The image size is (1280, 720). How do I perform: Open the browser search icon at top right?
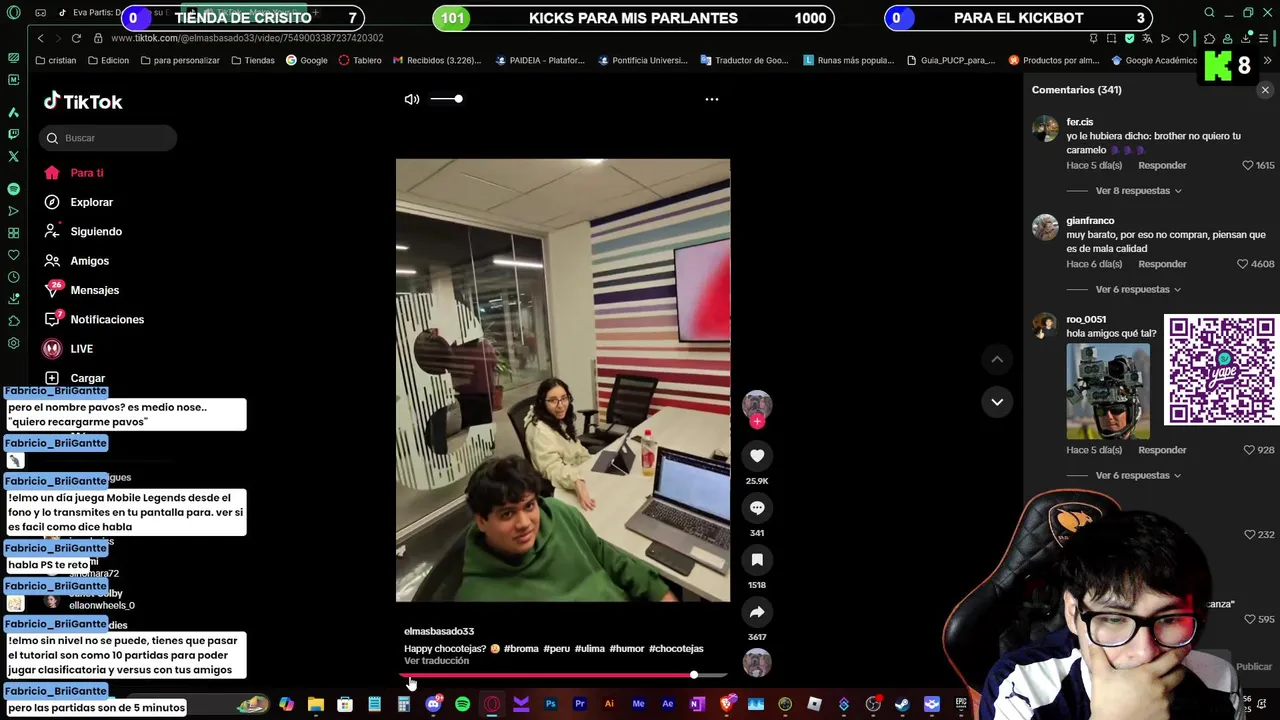1209,13
